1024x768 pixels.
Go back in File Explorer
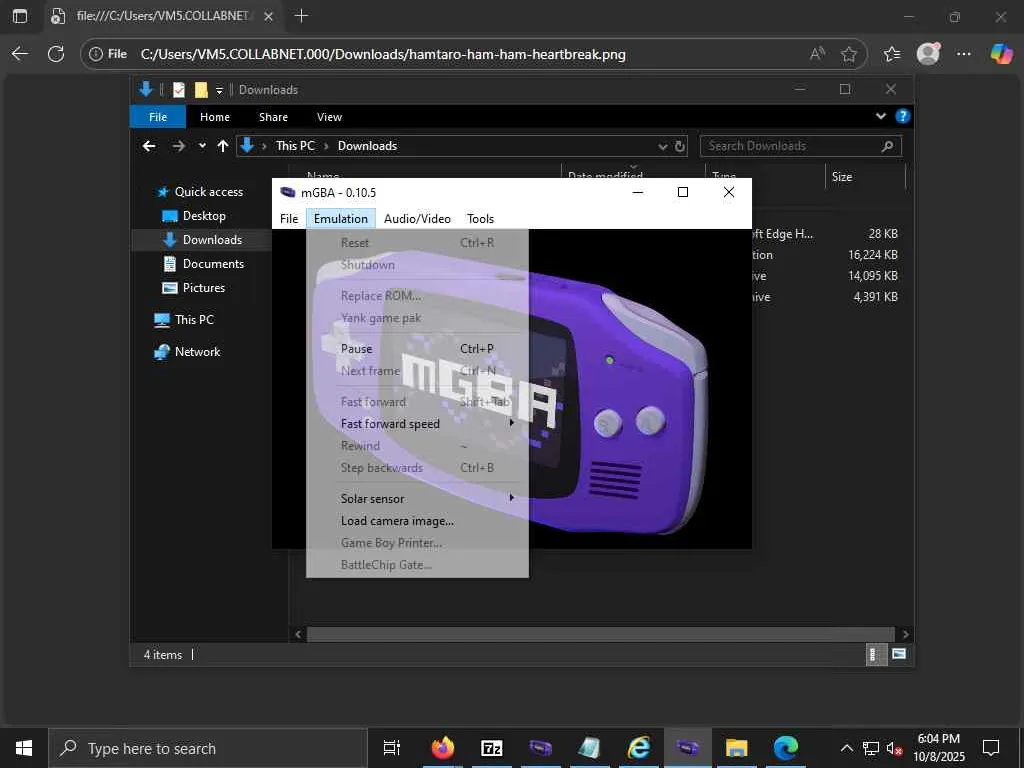[149, 146]
